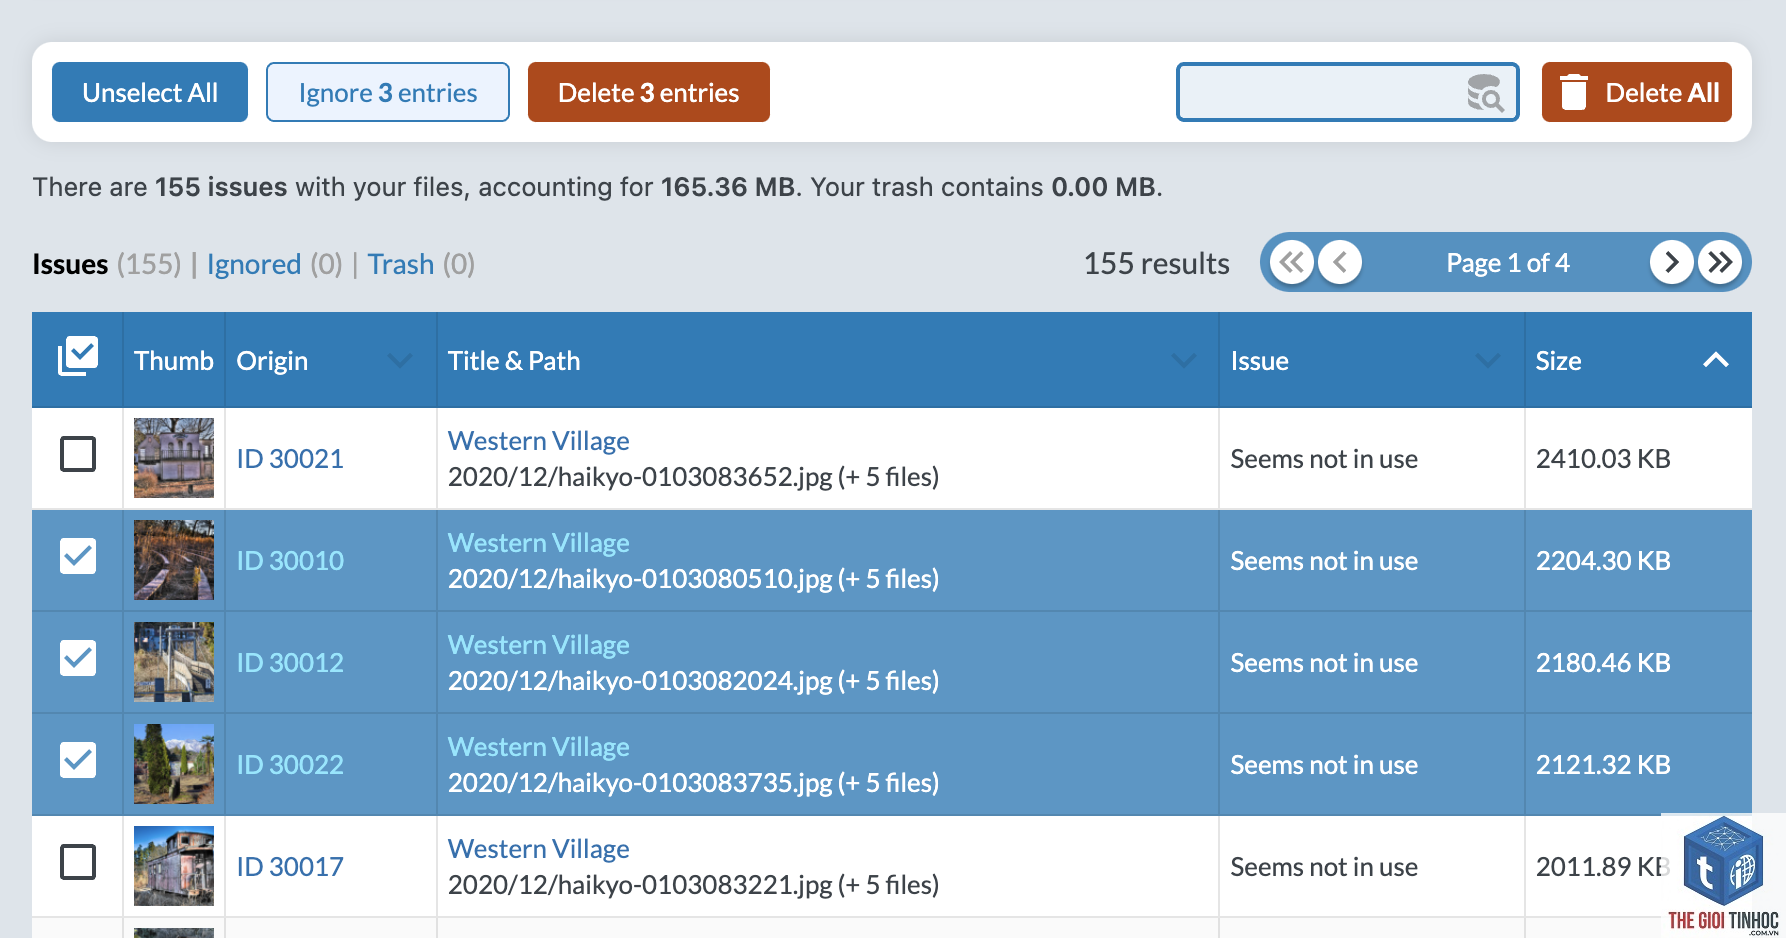Click Seems not in use for ID 30021
The image size is (1786, 938).
click(1324, 459)
